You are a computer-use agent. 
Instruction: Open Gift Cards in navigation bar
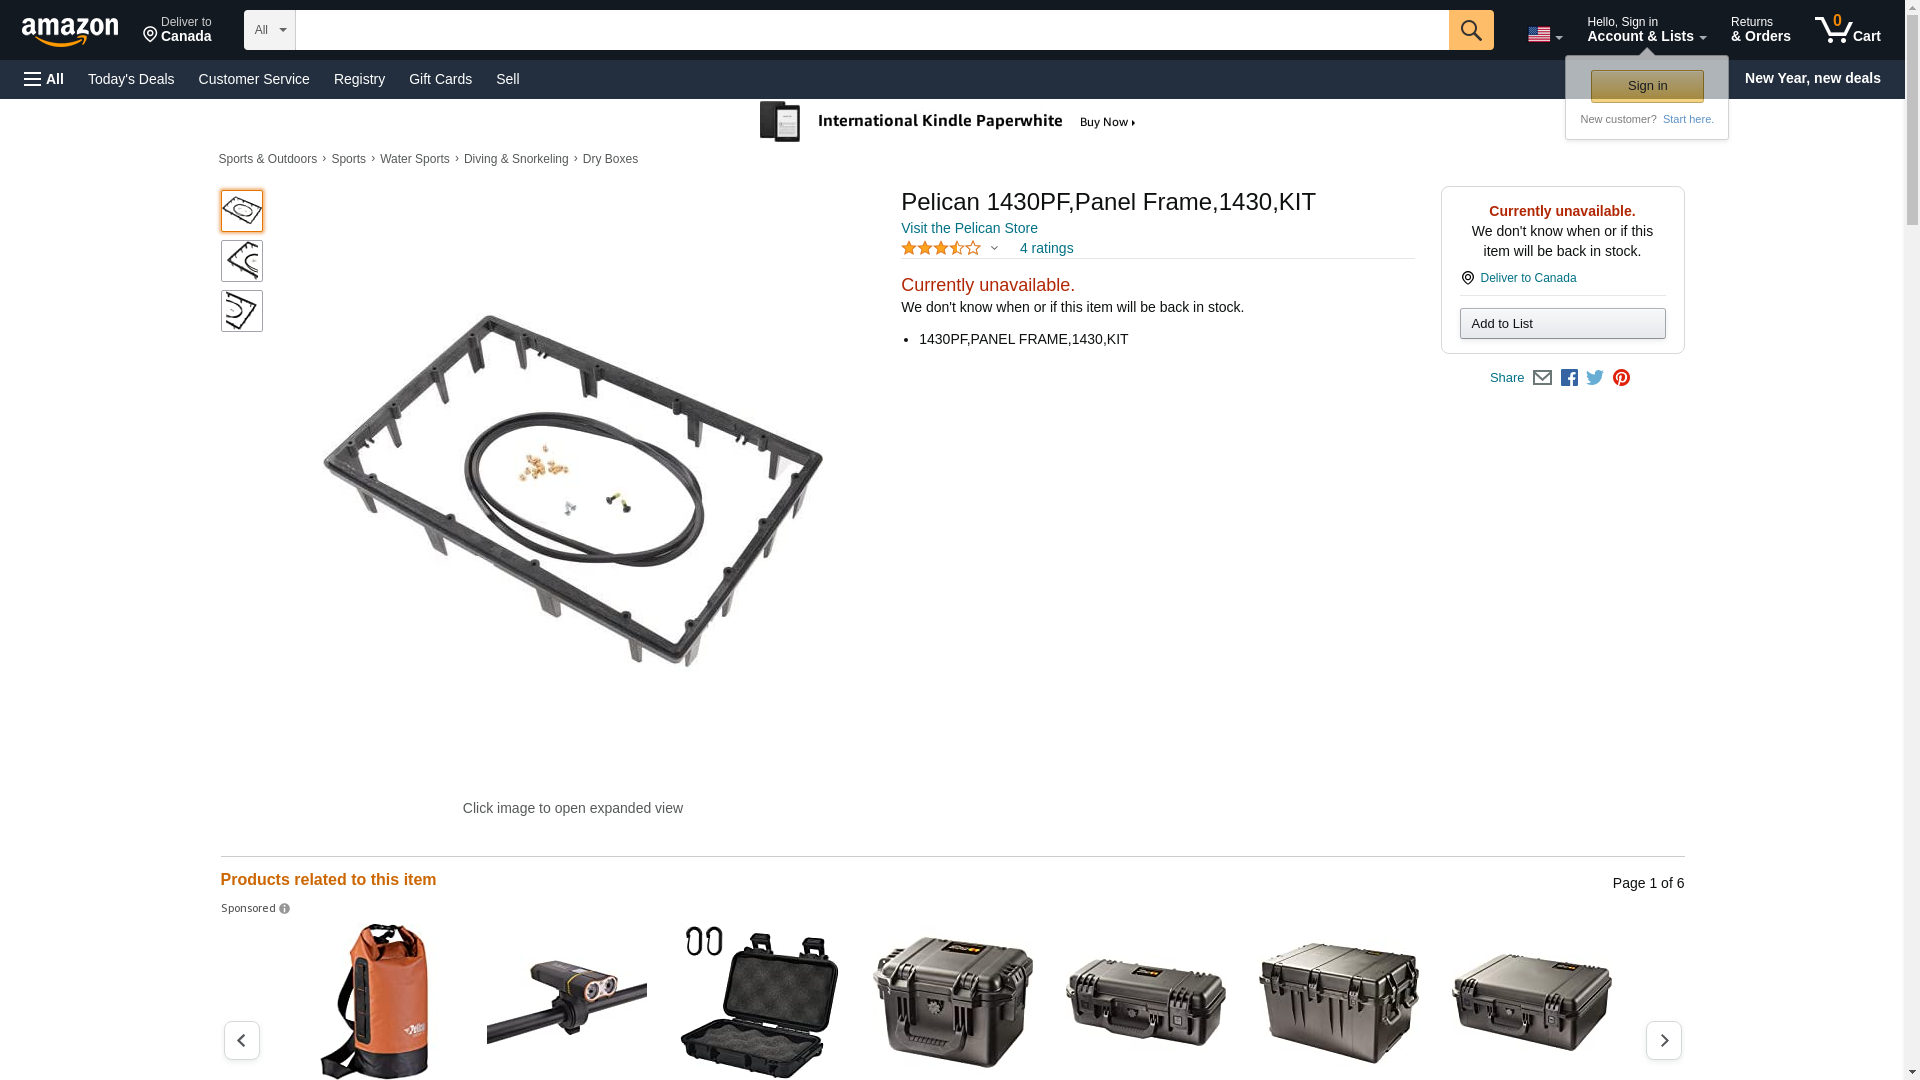440,79
